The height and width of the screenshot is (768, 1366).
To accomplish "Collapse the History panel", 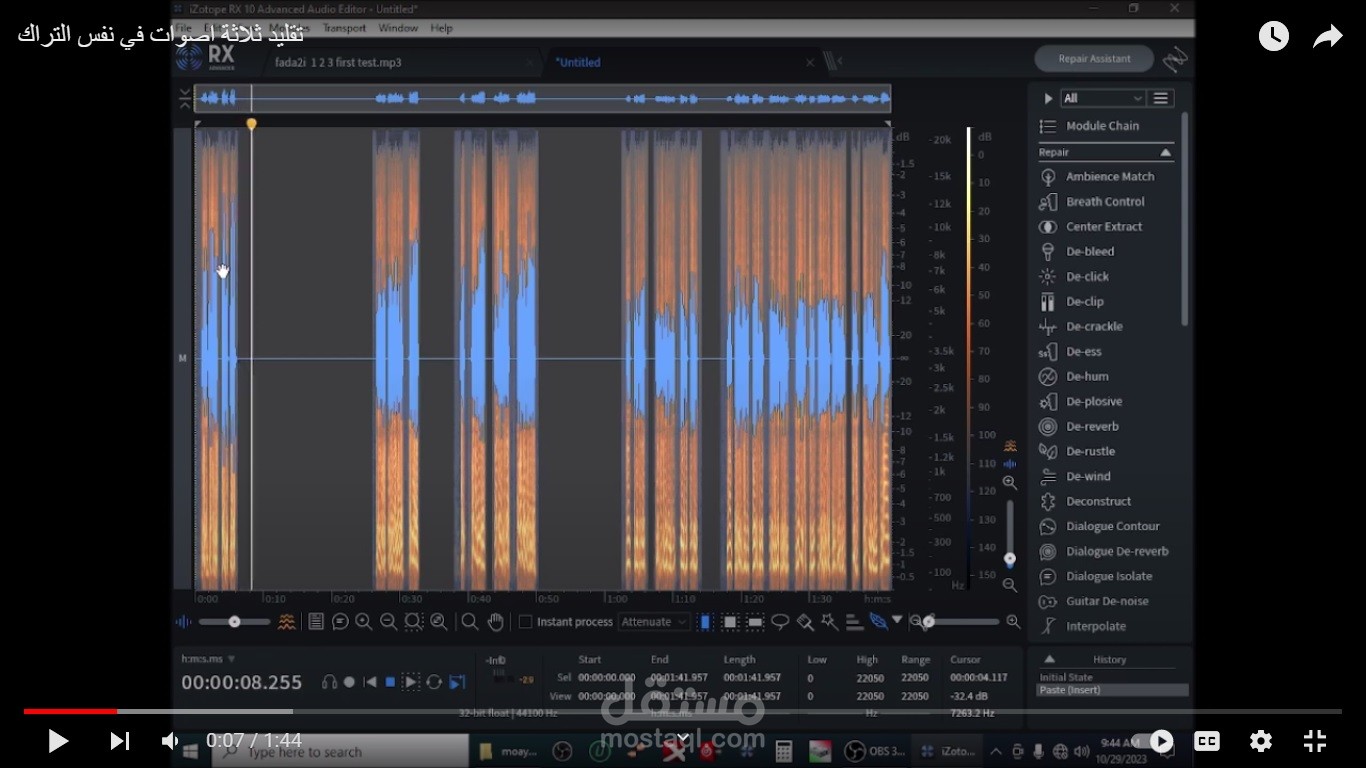I will coord(1049,659).
